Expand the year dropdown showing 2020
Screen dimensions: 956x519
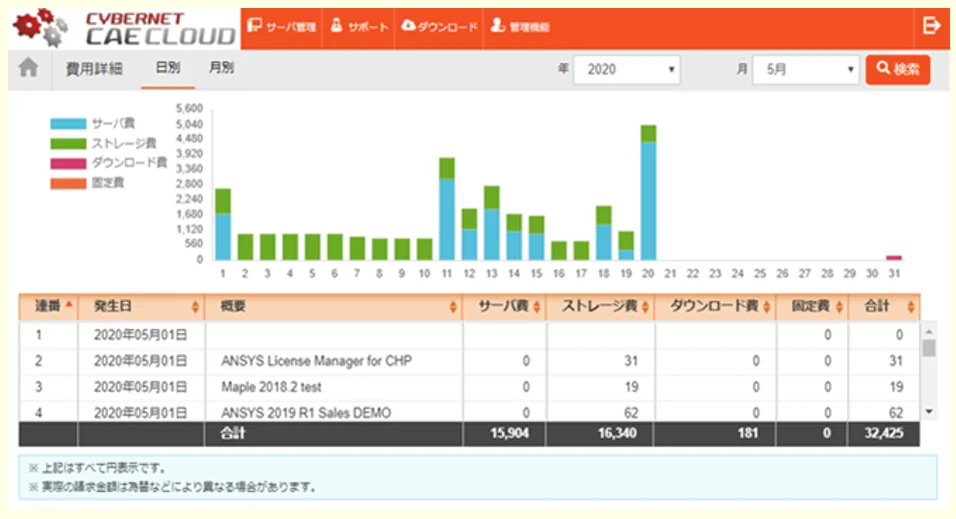[627, 70]
